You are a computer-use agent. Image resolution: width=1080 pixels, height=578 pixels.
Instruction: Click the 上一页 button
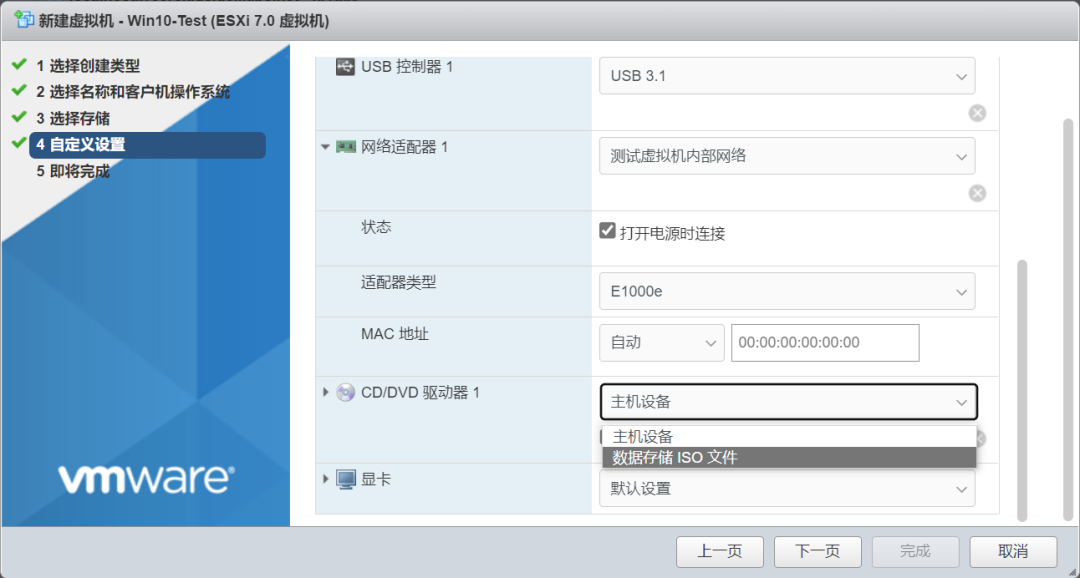(x=720, y=551)
